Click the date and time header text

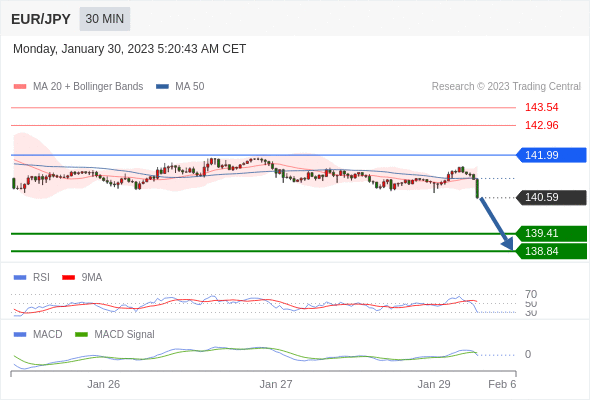pos(129,49)
